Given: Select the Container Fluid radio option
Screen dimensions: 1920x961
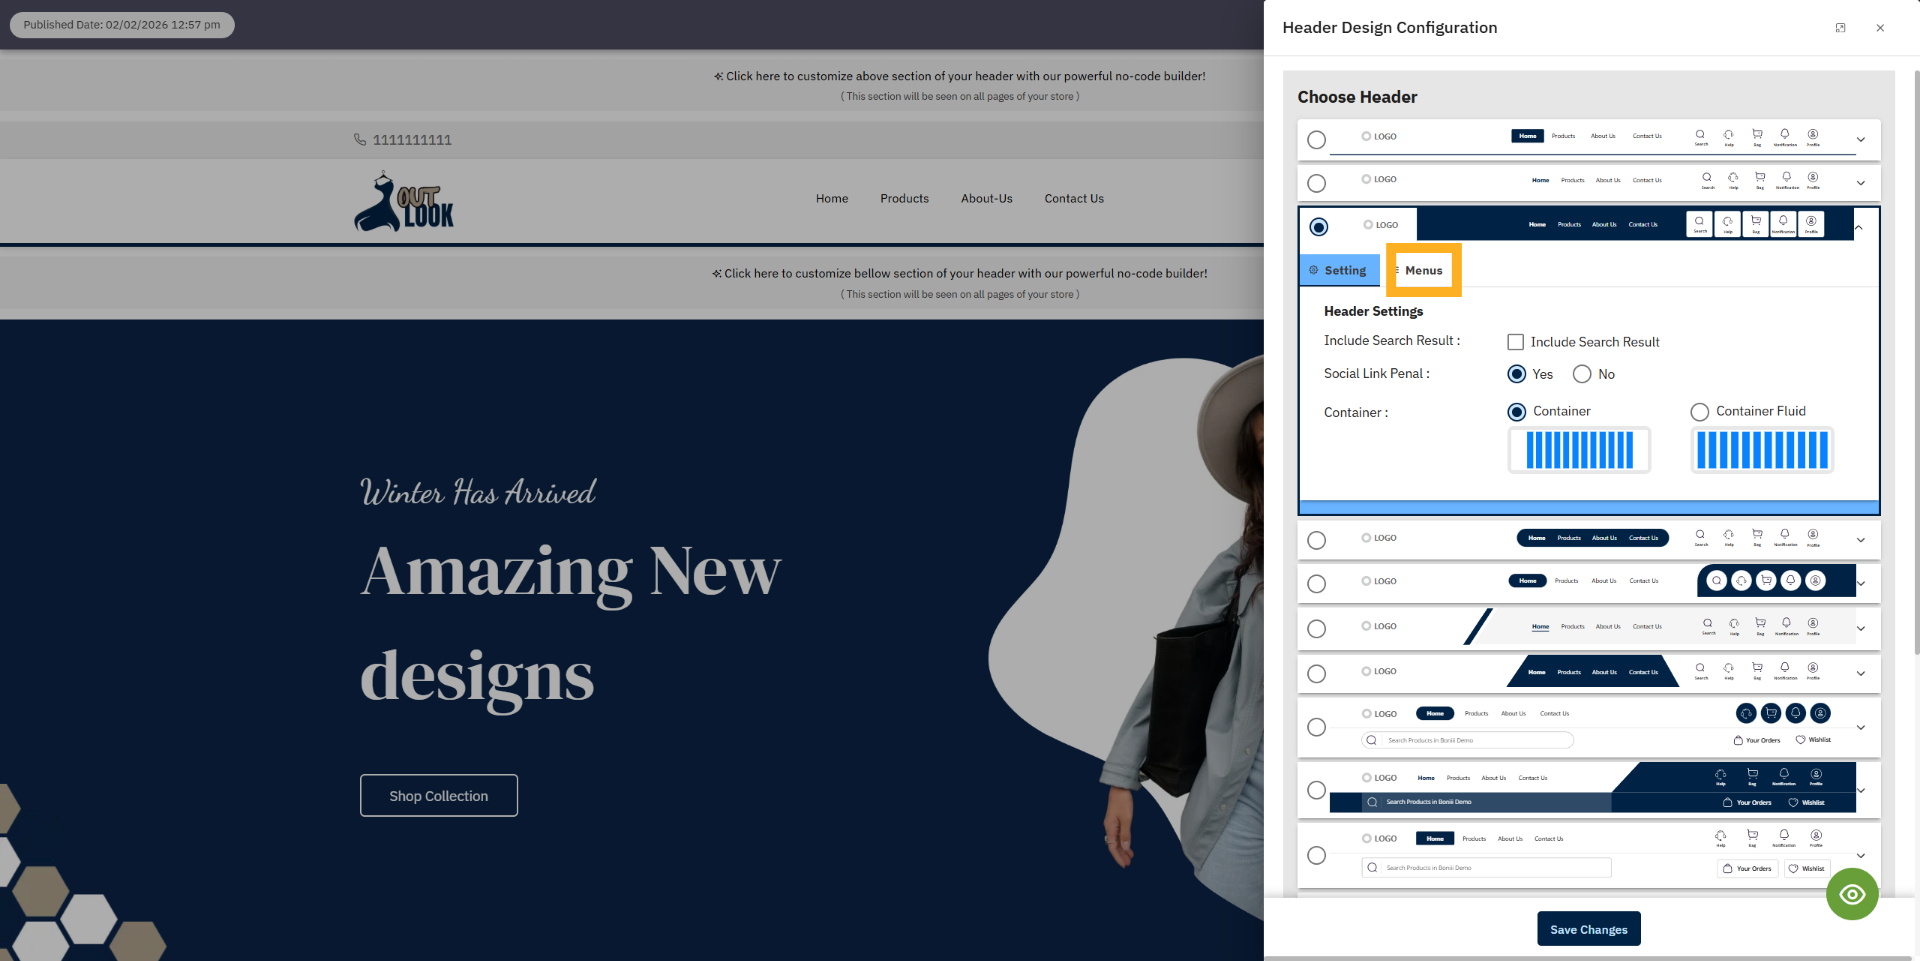Looking at the screenshot, I should coord(1700,412).
